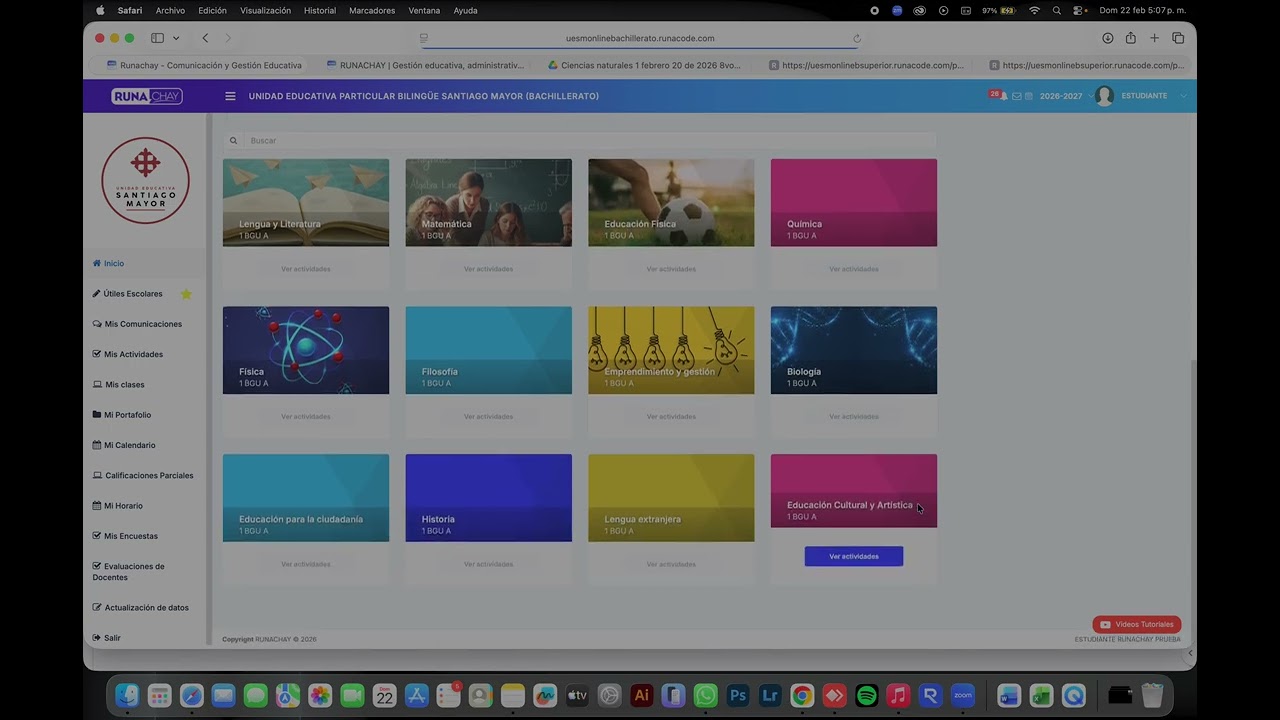The width and height of the screenshot is (1280, 720).
Task: Click the Santiago Mayor school crest
Action: point(146,180)
